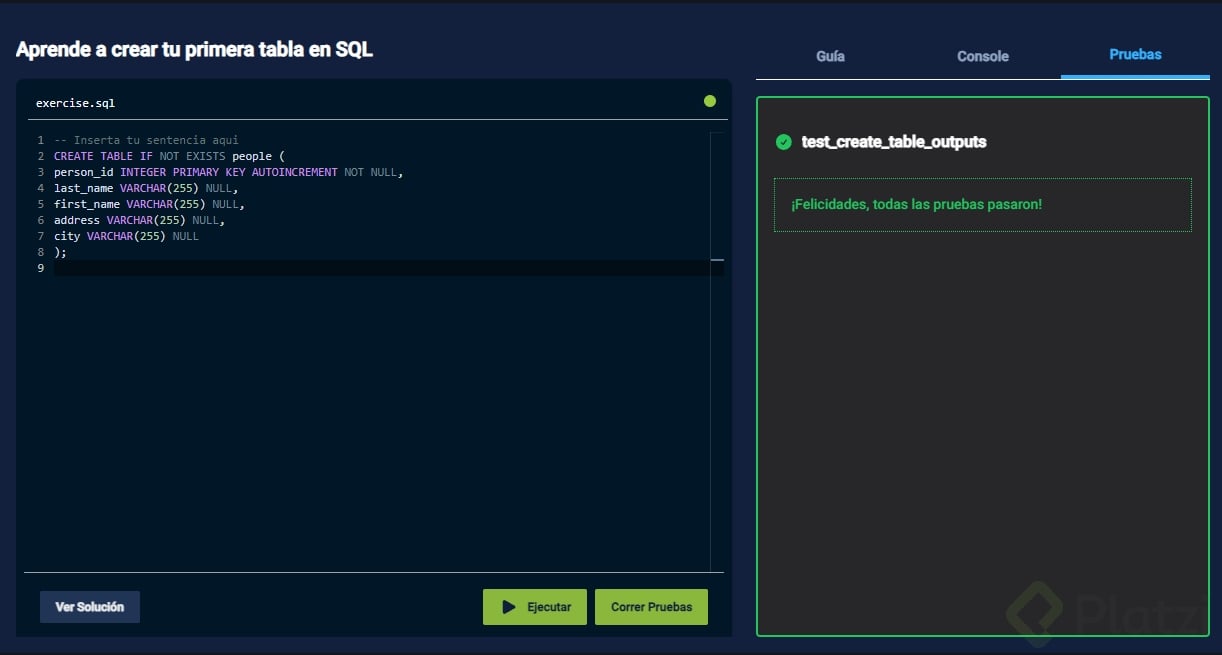Click the closing parenthesis line 8

pos(60,252)
